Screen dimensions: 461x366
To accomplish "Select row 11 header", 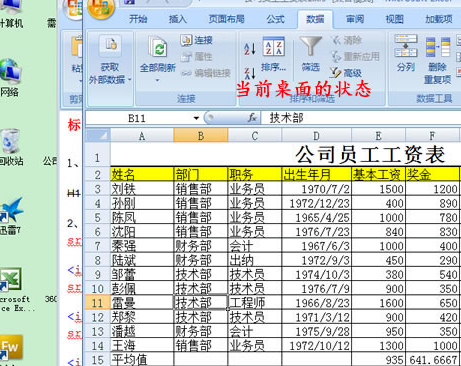I will click(x=97, y=303).
